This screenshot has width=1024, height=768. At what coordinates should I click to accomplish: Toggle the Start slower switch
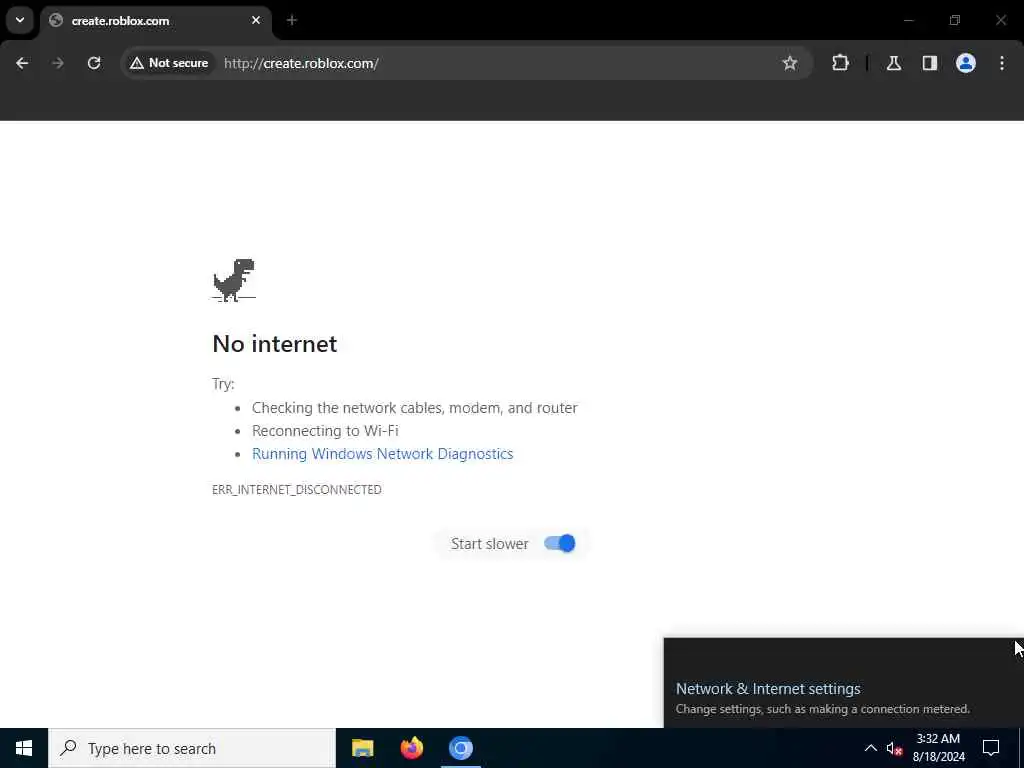pos(560,543)
